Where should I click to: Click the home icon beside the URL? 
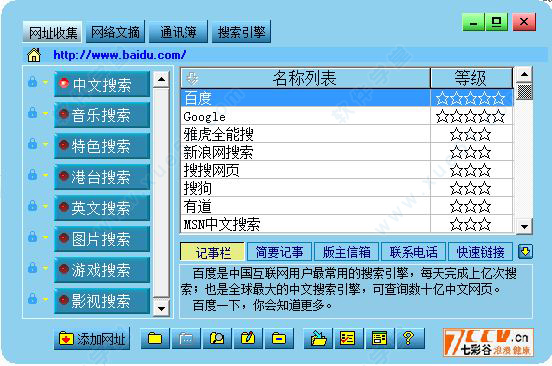click(34, 55)
